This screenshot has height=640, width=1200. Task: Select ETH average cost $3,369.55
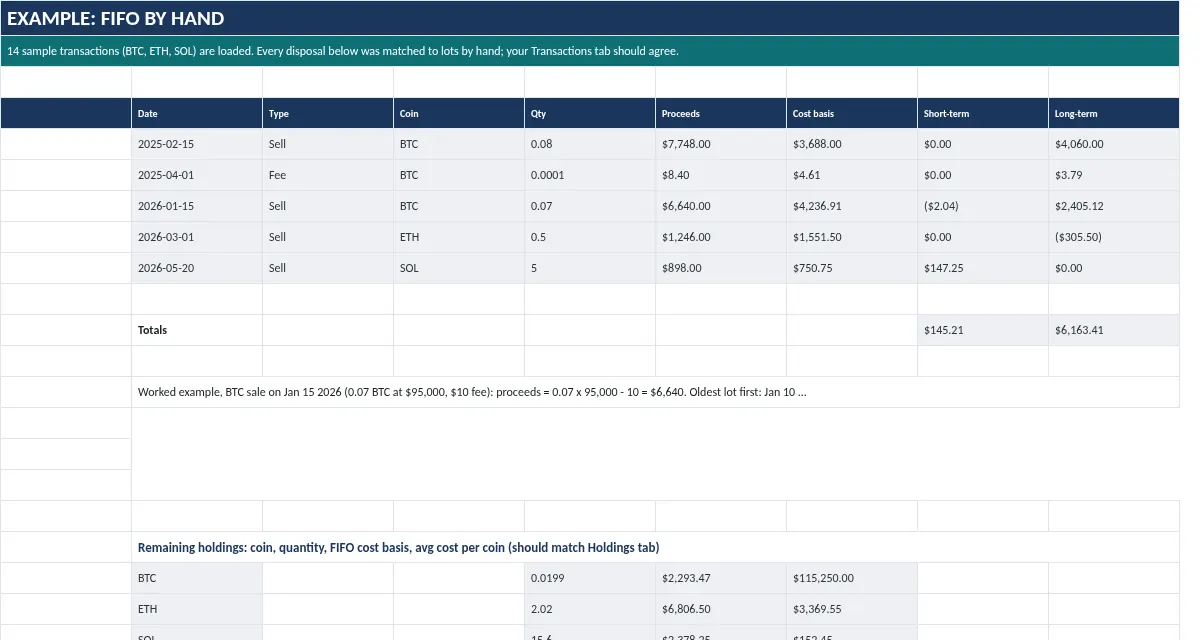click(x=852, y=609)
